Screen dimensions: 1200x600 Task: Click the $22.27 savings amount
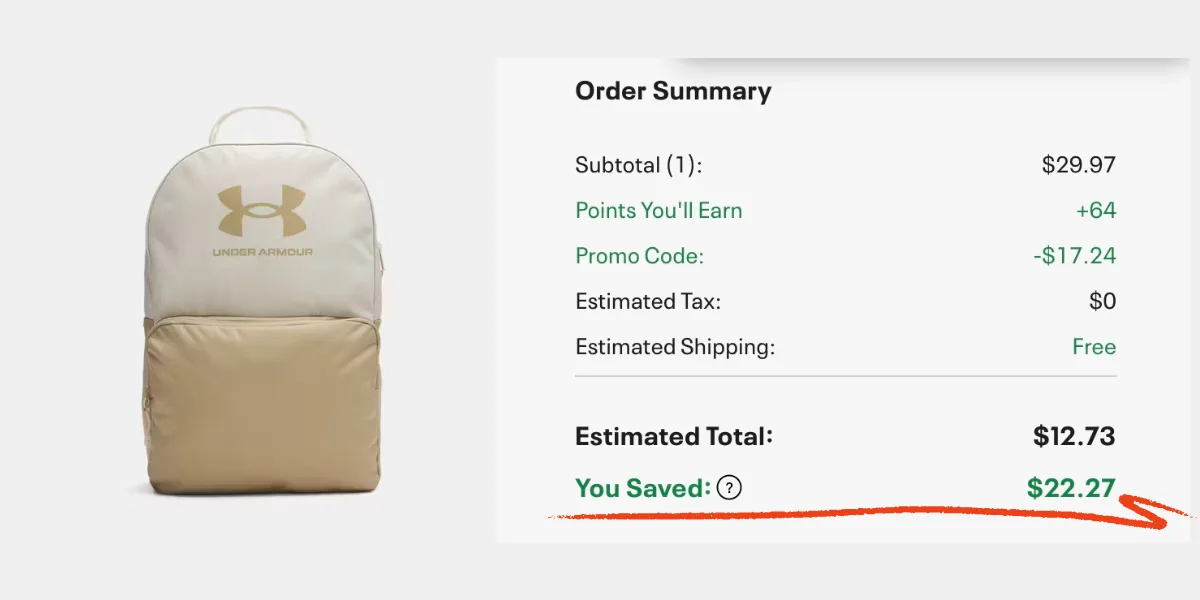click(x=1070, y=488)
